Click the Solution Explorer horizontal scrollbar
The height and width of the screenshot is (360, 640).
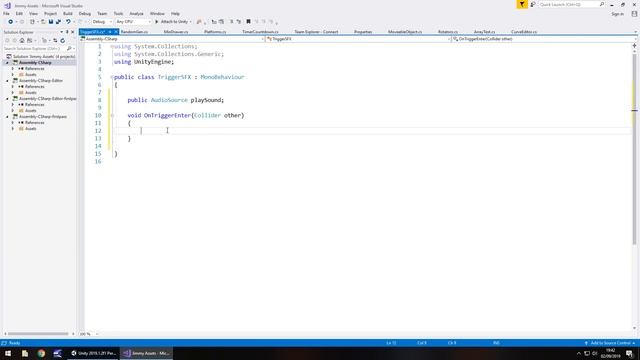click(38, 334)
